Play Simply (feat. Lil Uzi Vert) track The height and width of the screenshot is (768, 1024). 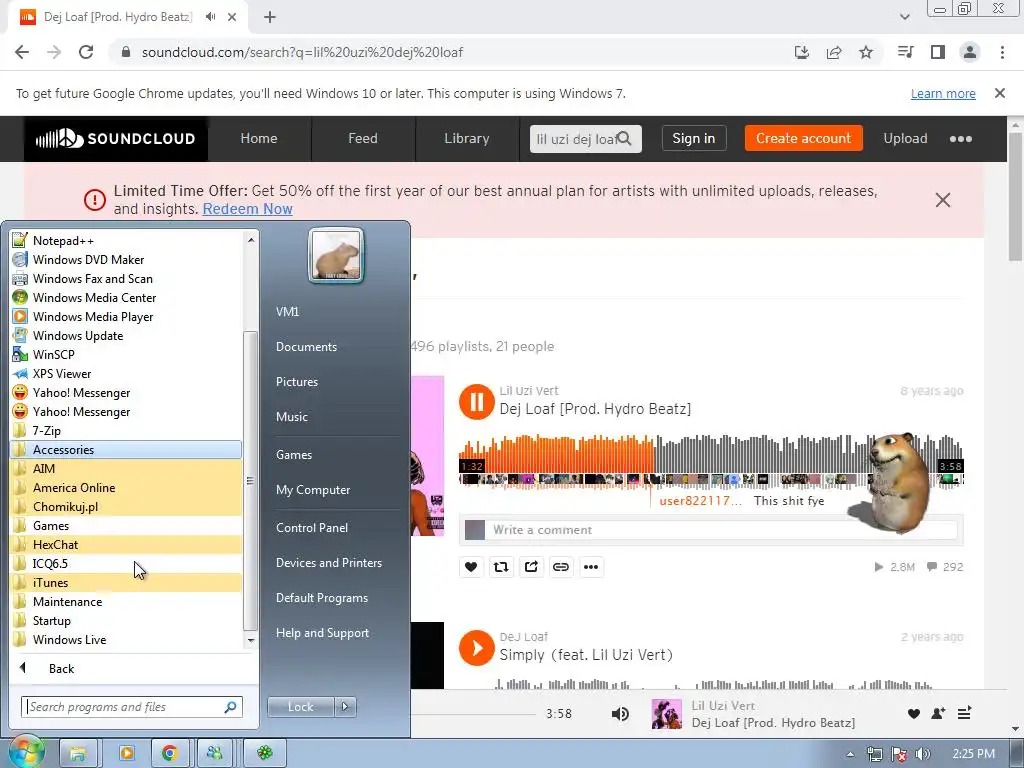coord(477,648)
